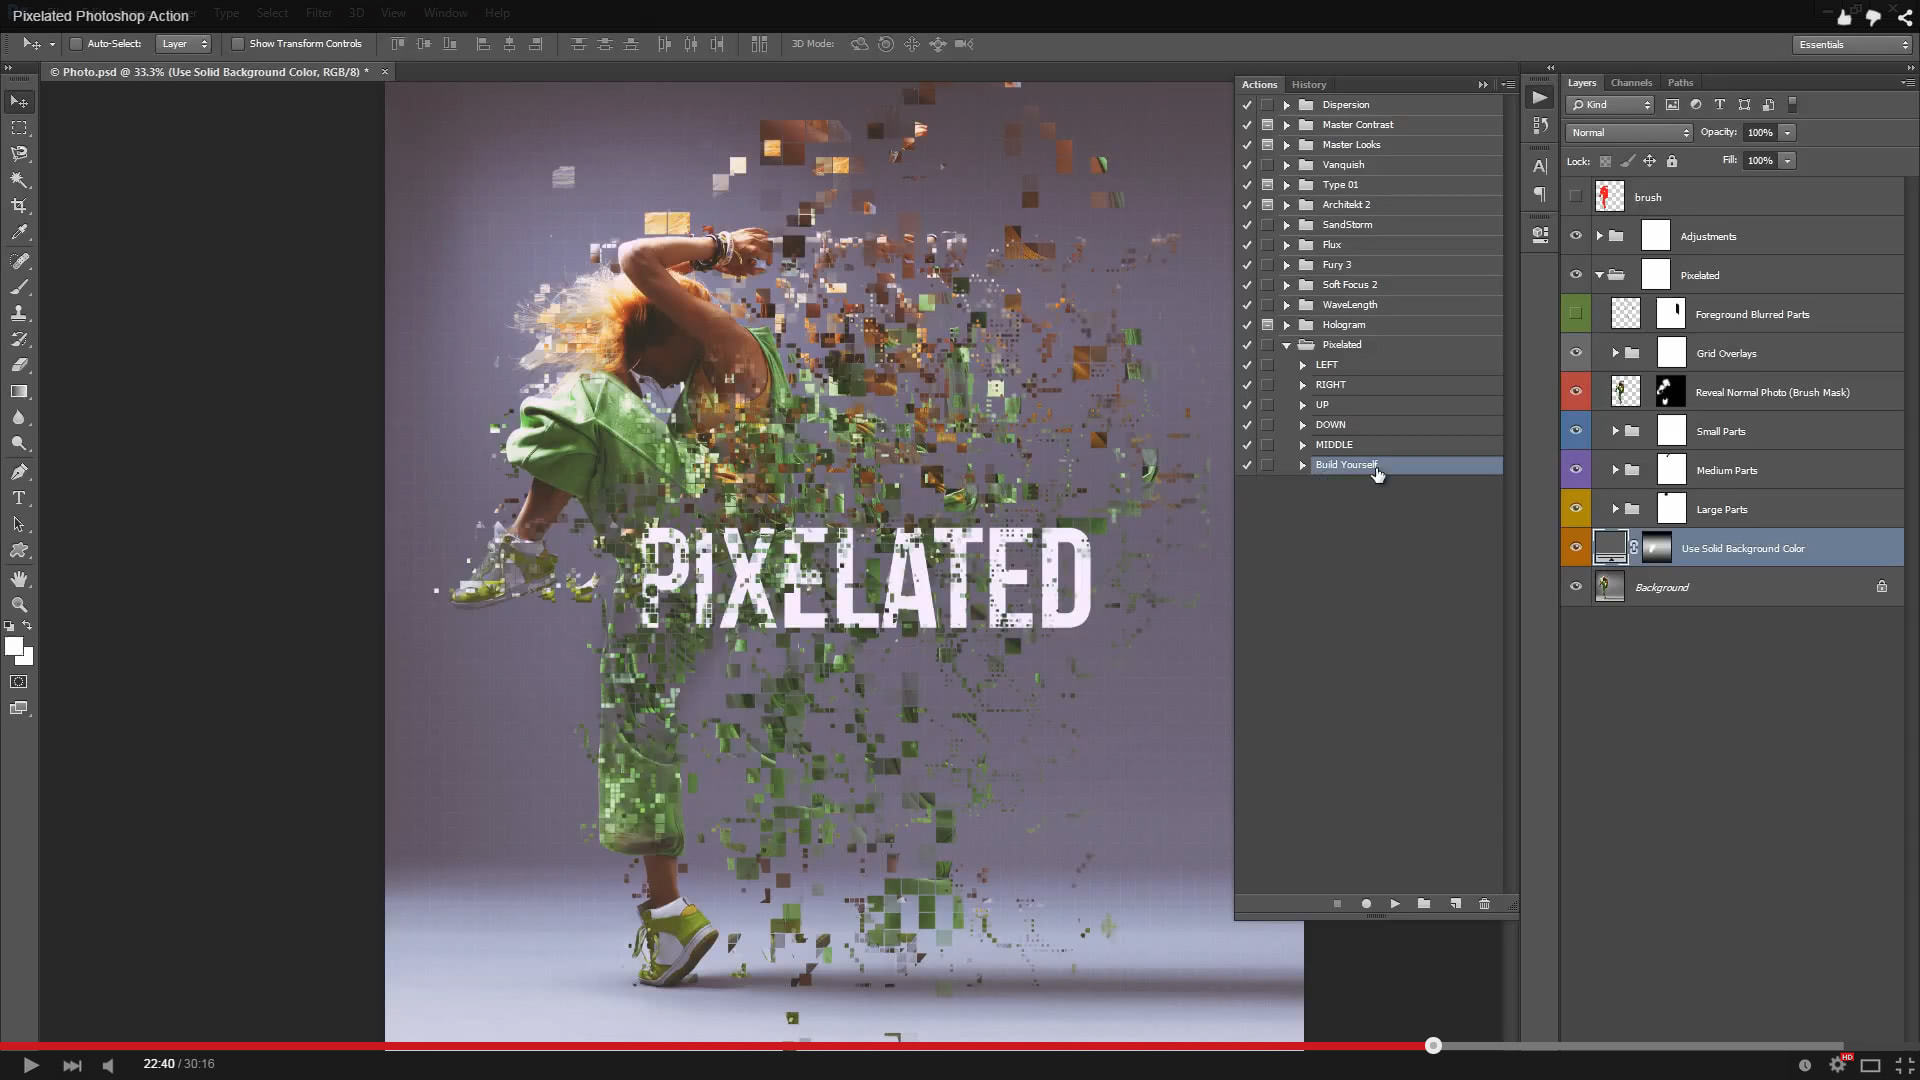Select the Crop tool
Screen dimensions: 1920x1080
18,205
